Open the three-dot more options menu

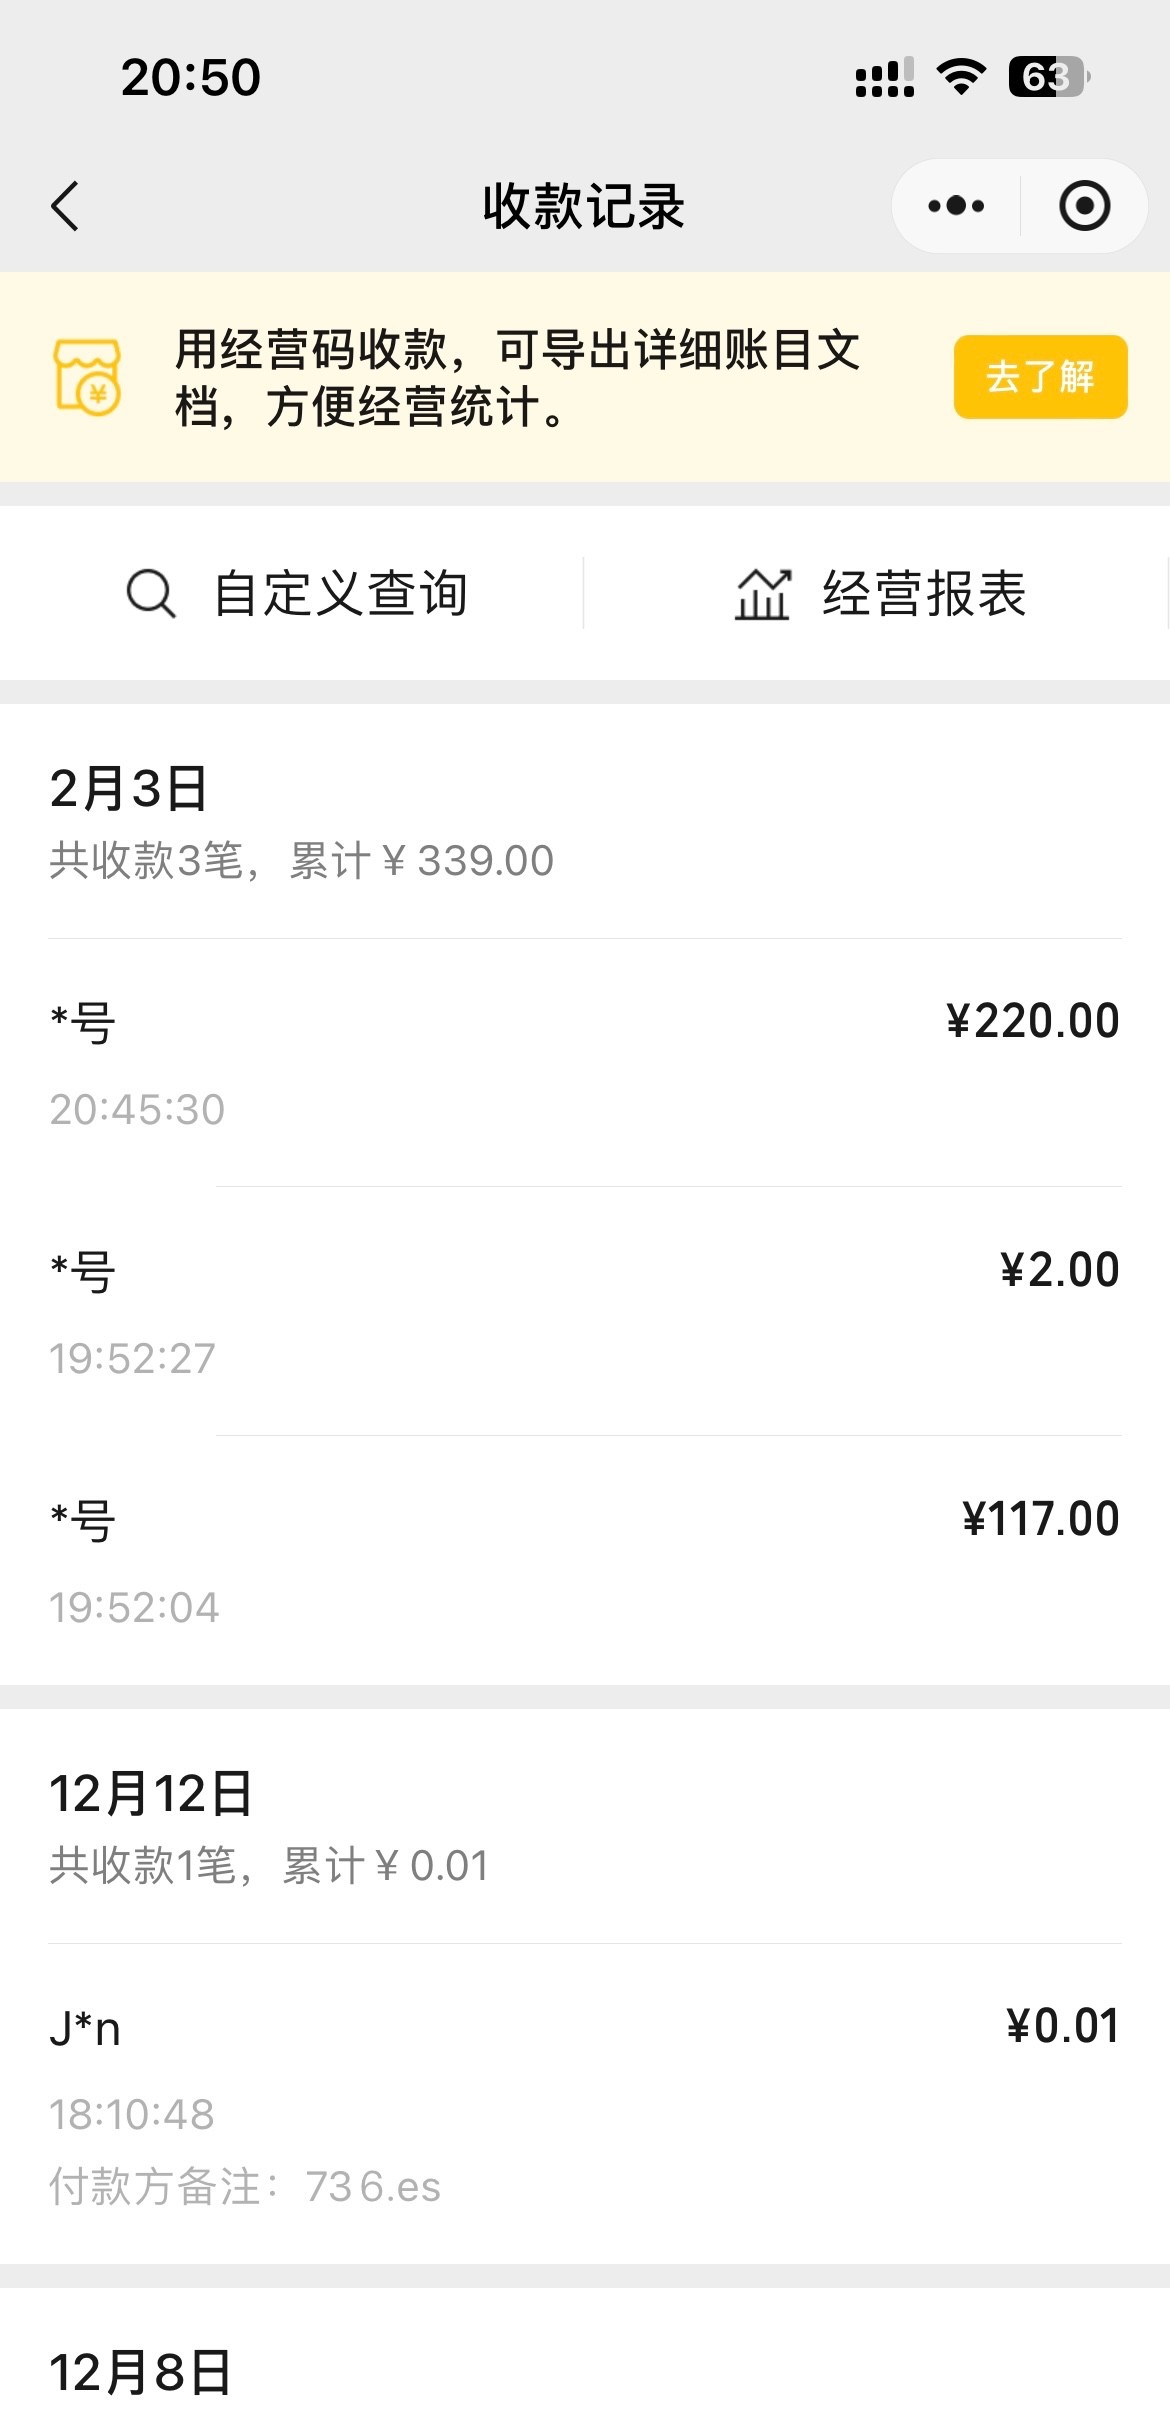pos(956,206)
